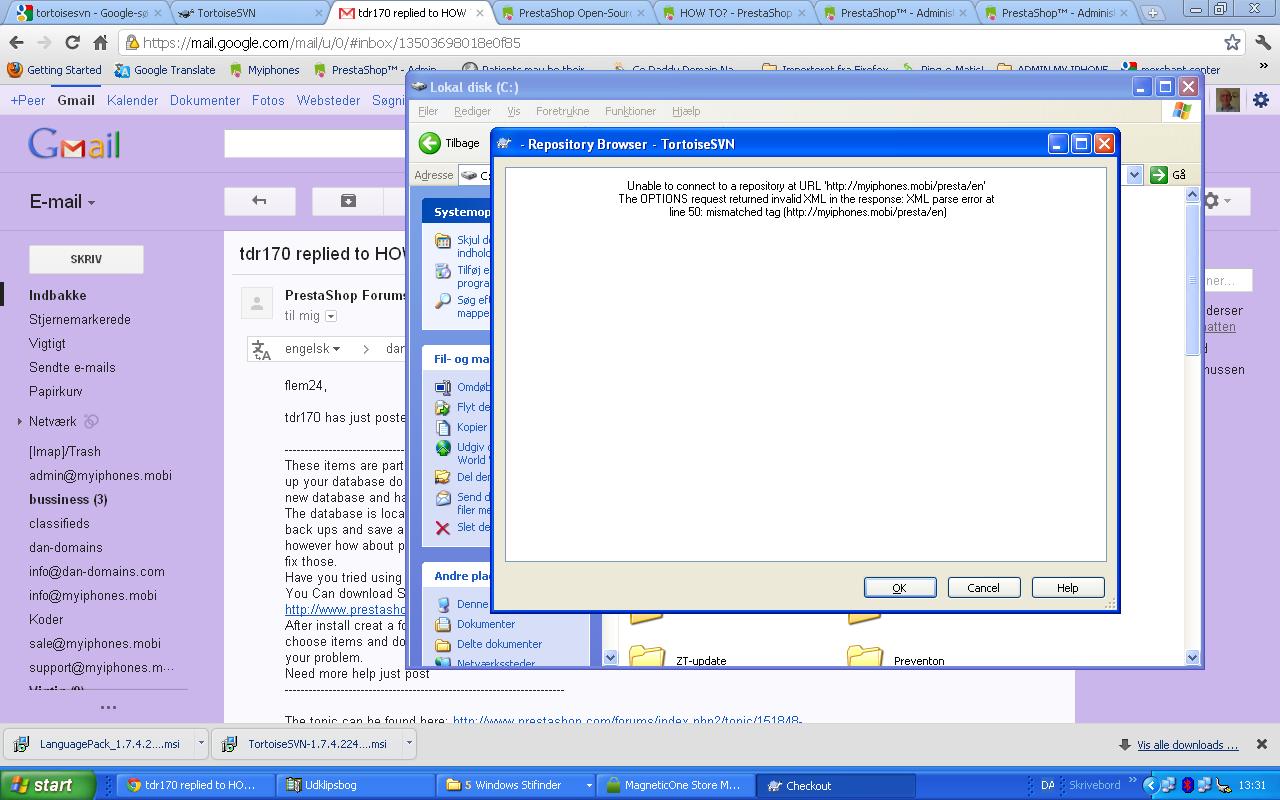
Task: Open Chrome home page
Action: tap(100, 43)
